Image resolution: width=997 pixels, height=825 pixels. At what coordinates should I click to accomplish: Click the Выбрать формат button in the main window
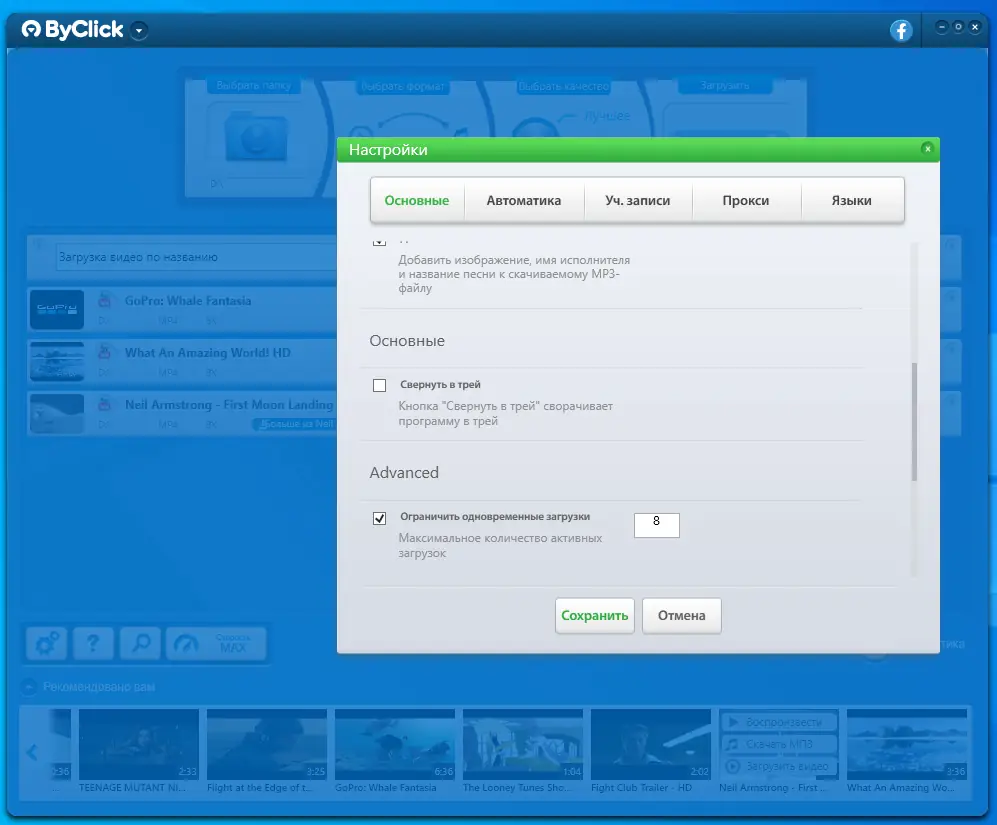(x=403, y=87)
